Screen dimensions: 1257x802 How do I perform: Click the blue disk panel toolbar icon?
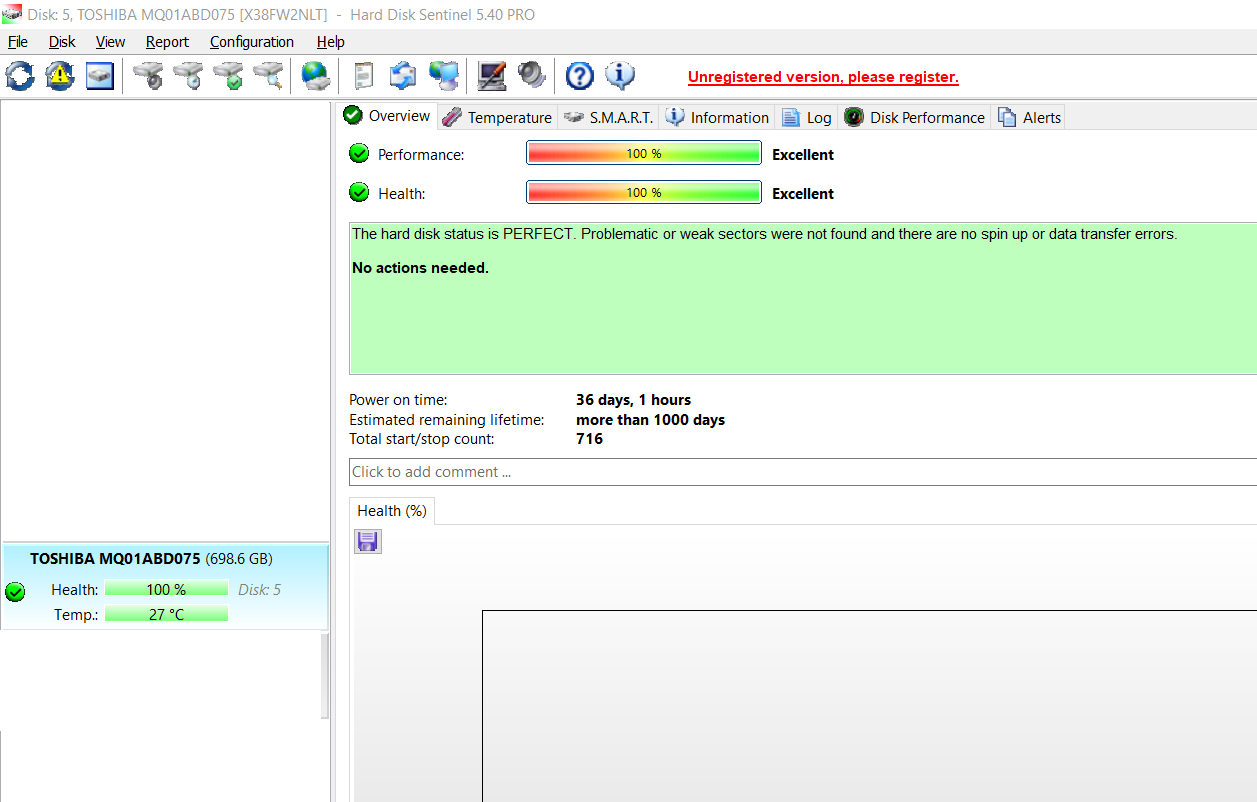pos(100,76)
